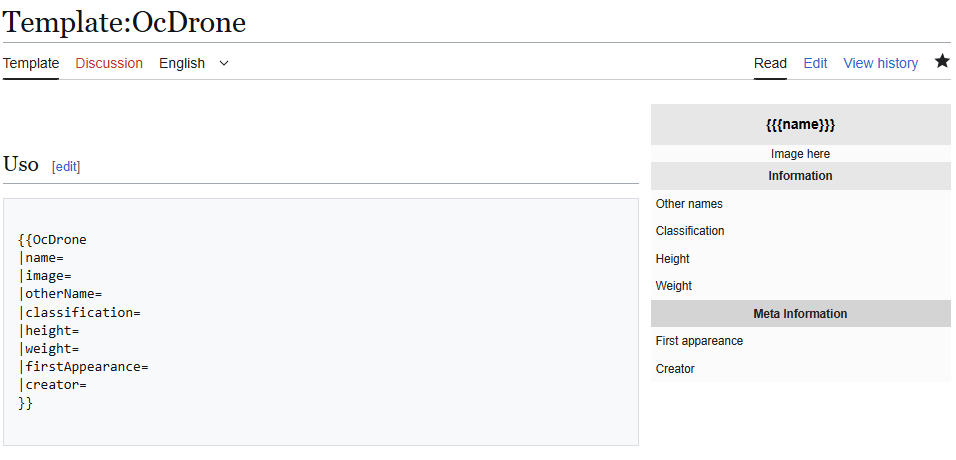
Task: Select the Read view tab
Action: click(x=770, y=63)
